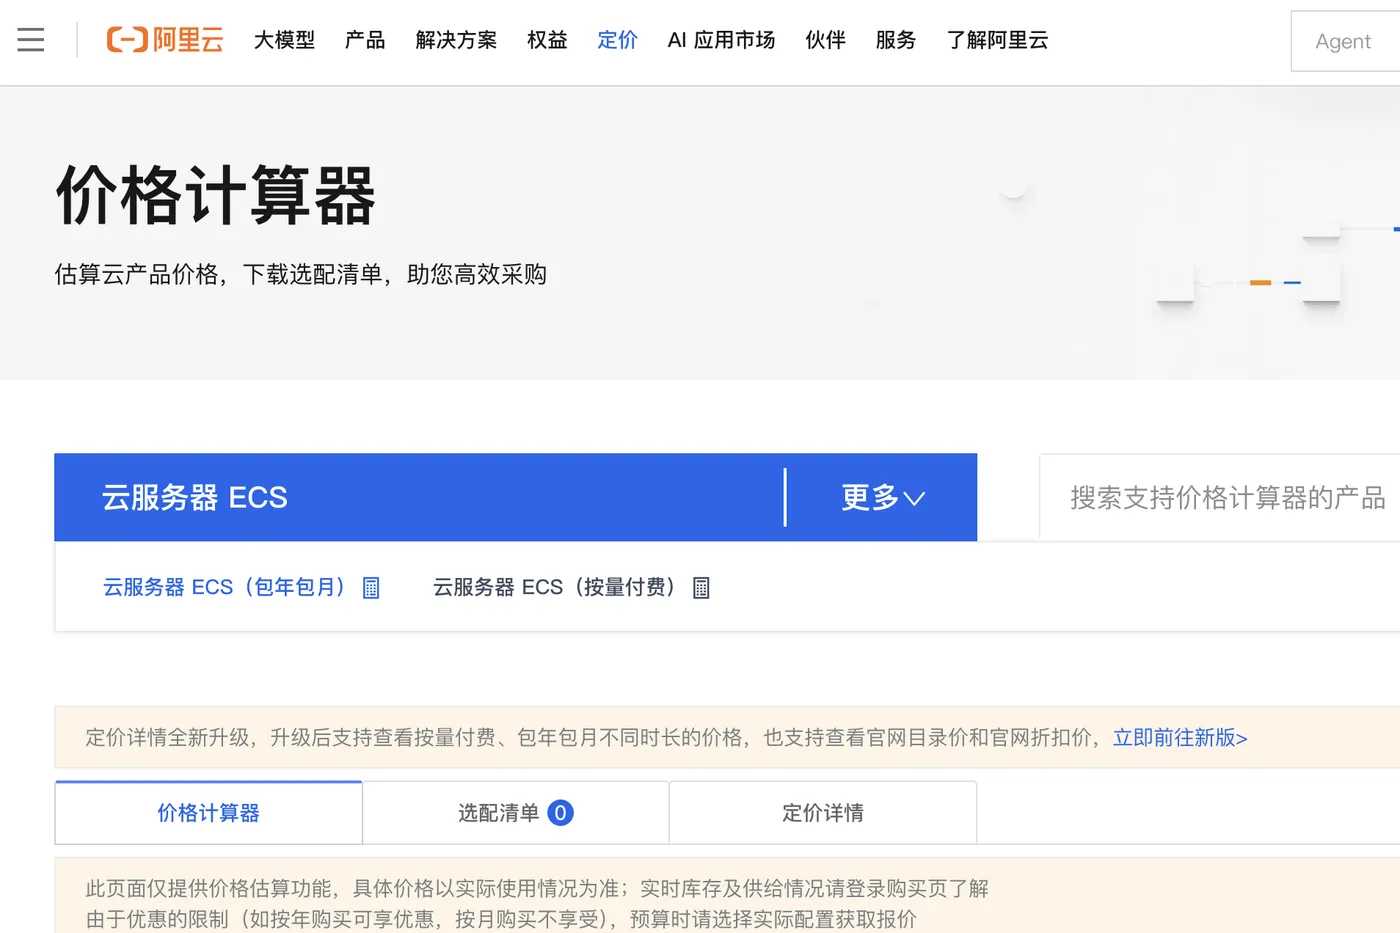This screenshot has height=933, width=1400.
Task: Open the 伙伴 menu
Action: [825, 40]
